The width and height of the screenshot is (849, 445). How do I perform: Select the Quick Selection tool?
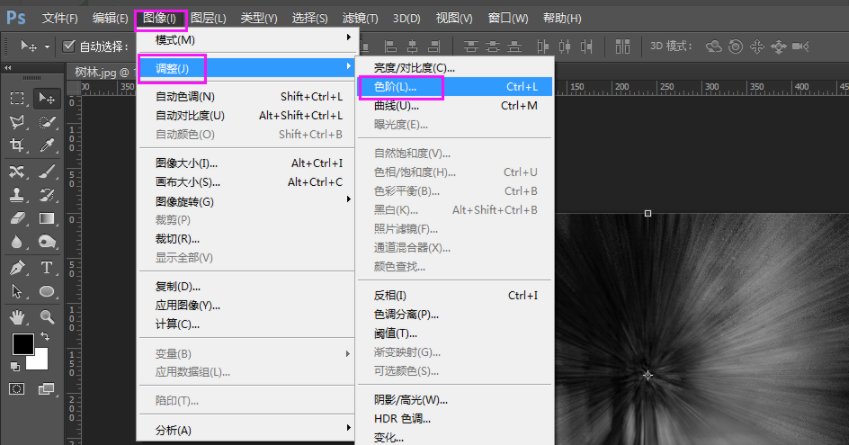[x=47, y=122]
